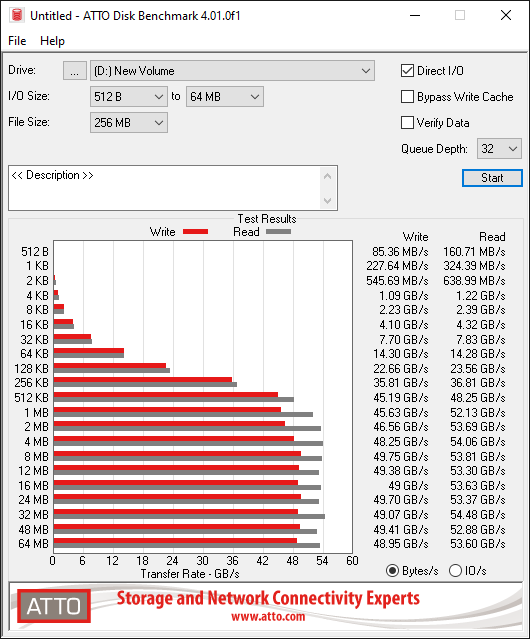Click the red Write legend swatch
This screenshot has height=639, width=530.
point(196,231)
